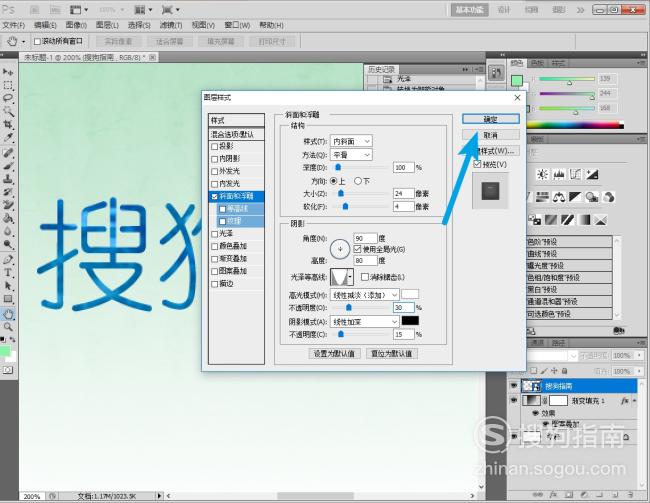Toggle the 使用全局光 checkbox
Screen dimensions: 650x503
[x=357, y=249]
